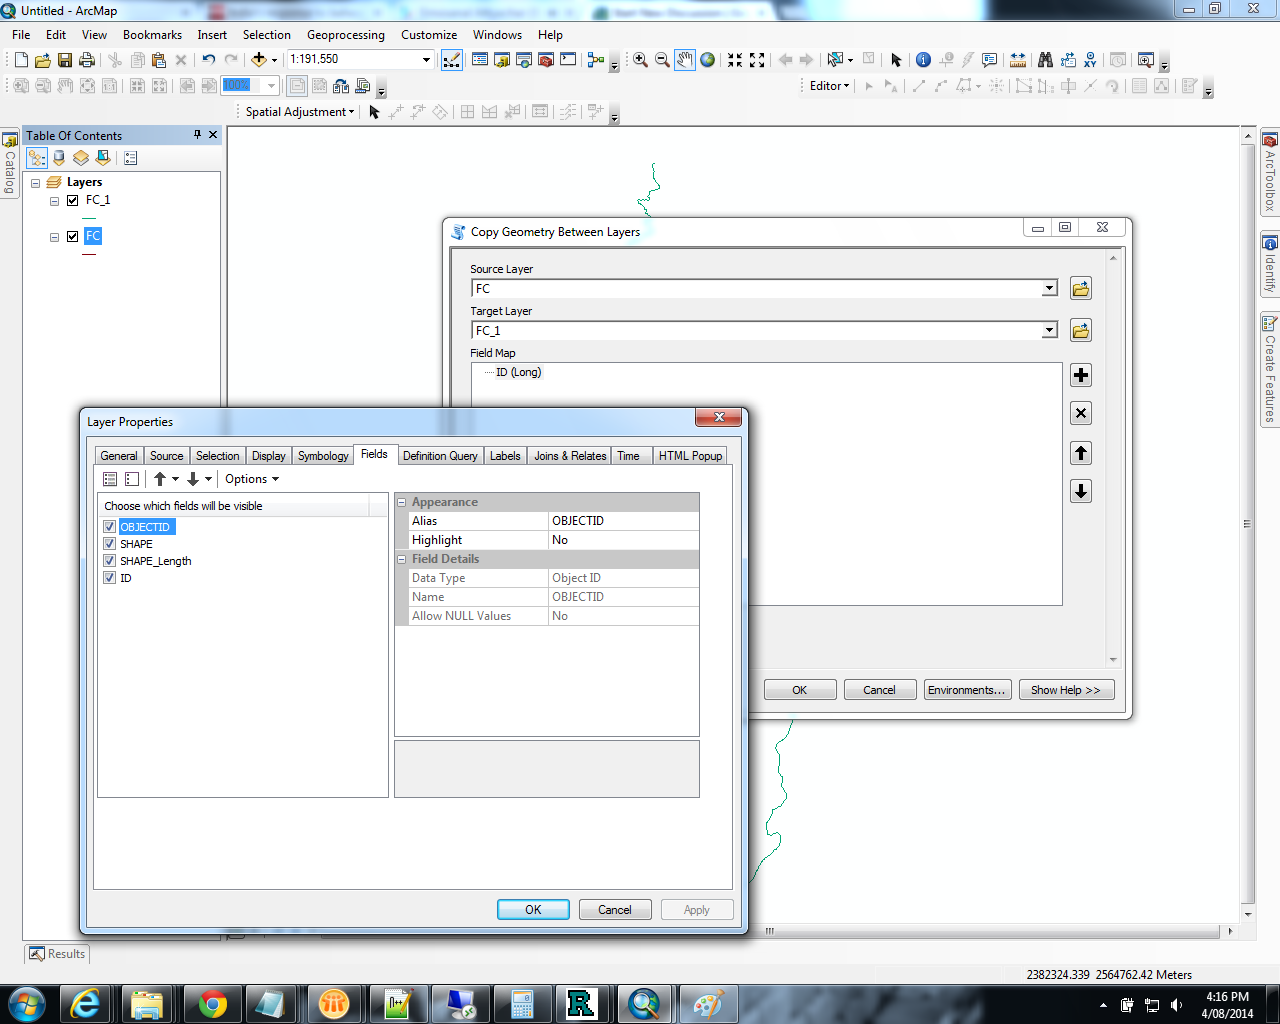Open the map scale dropdown
1280x1024 pixels.
426,60
